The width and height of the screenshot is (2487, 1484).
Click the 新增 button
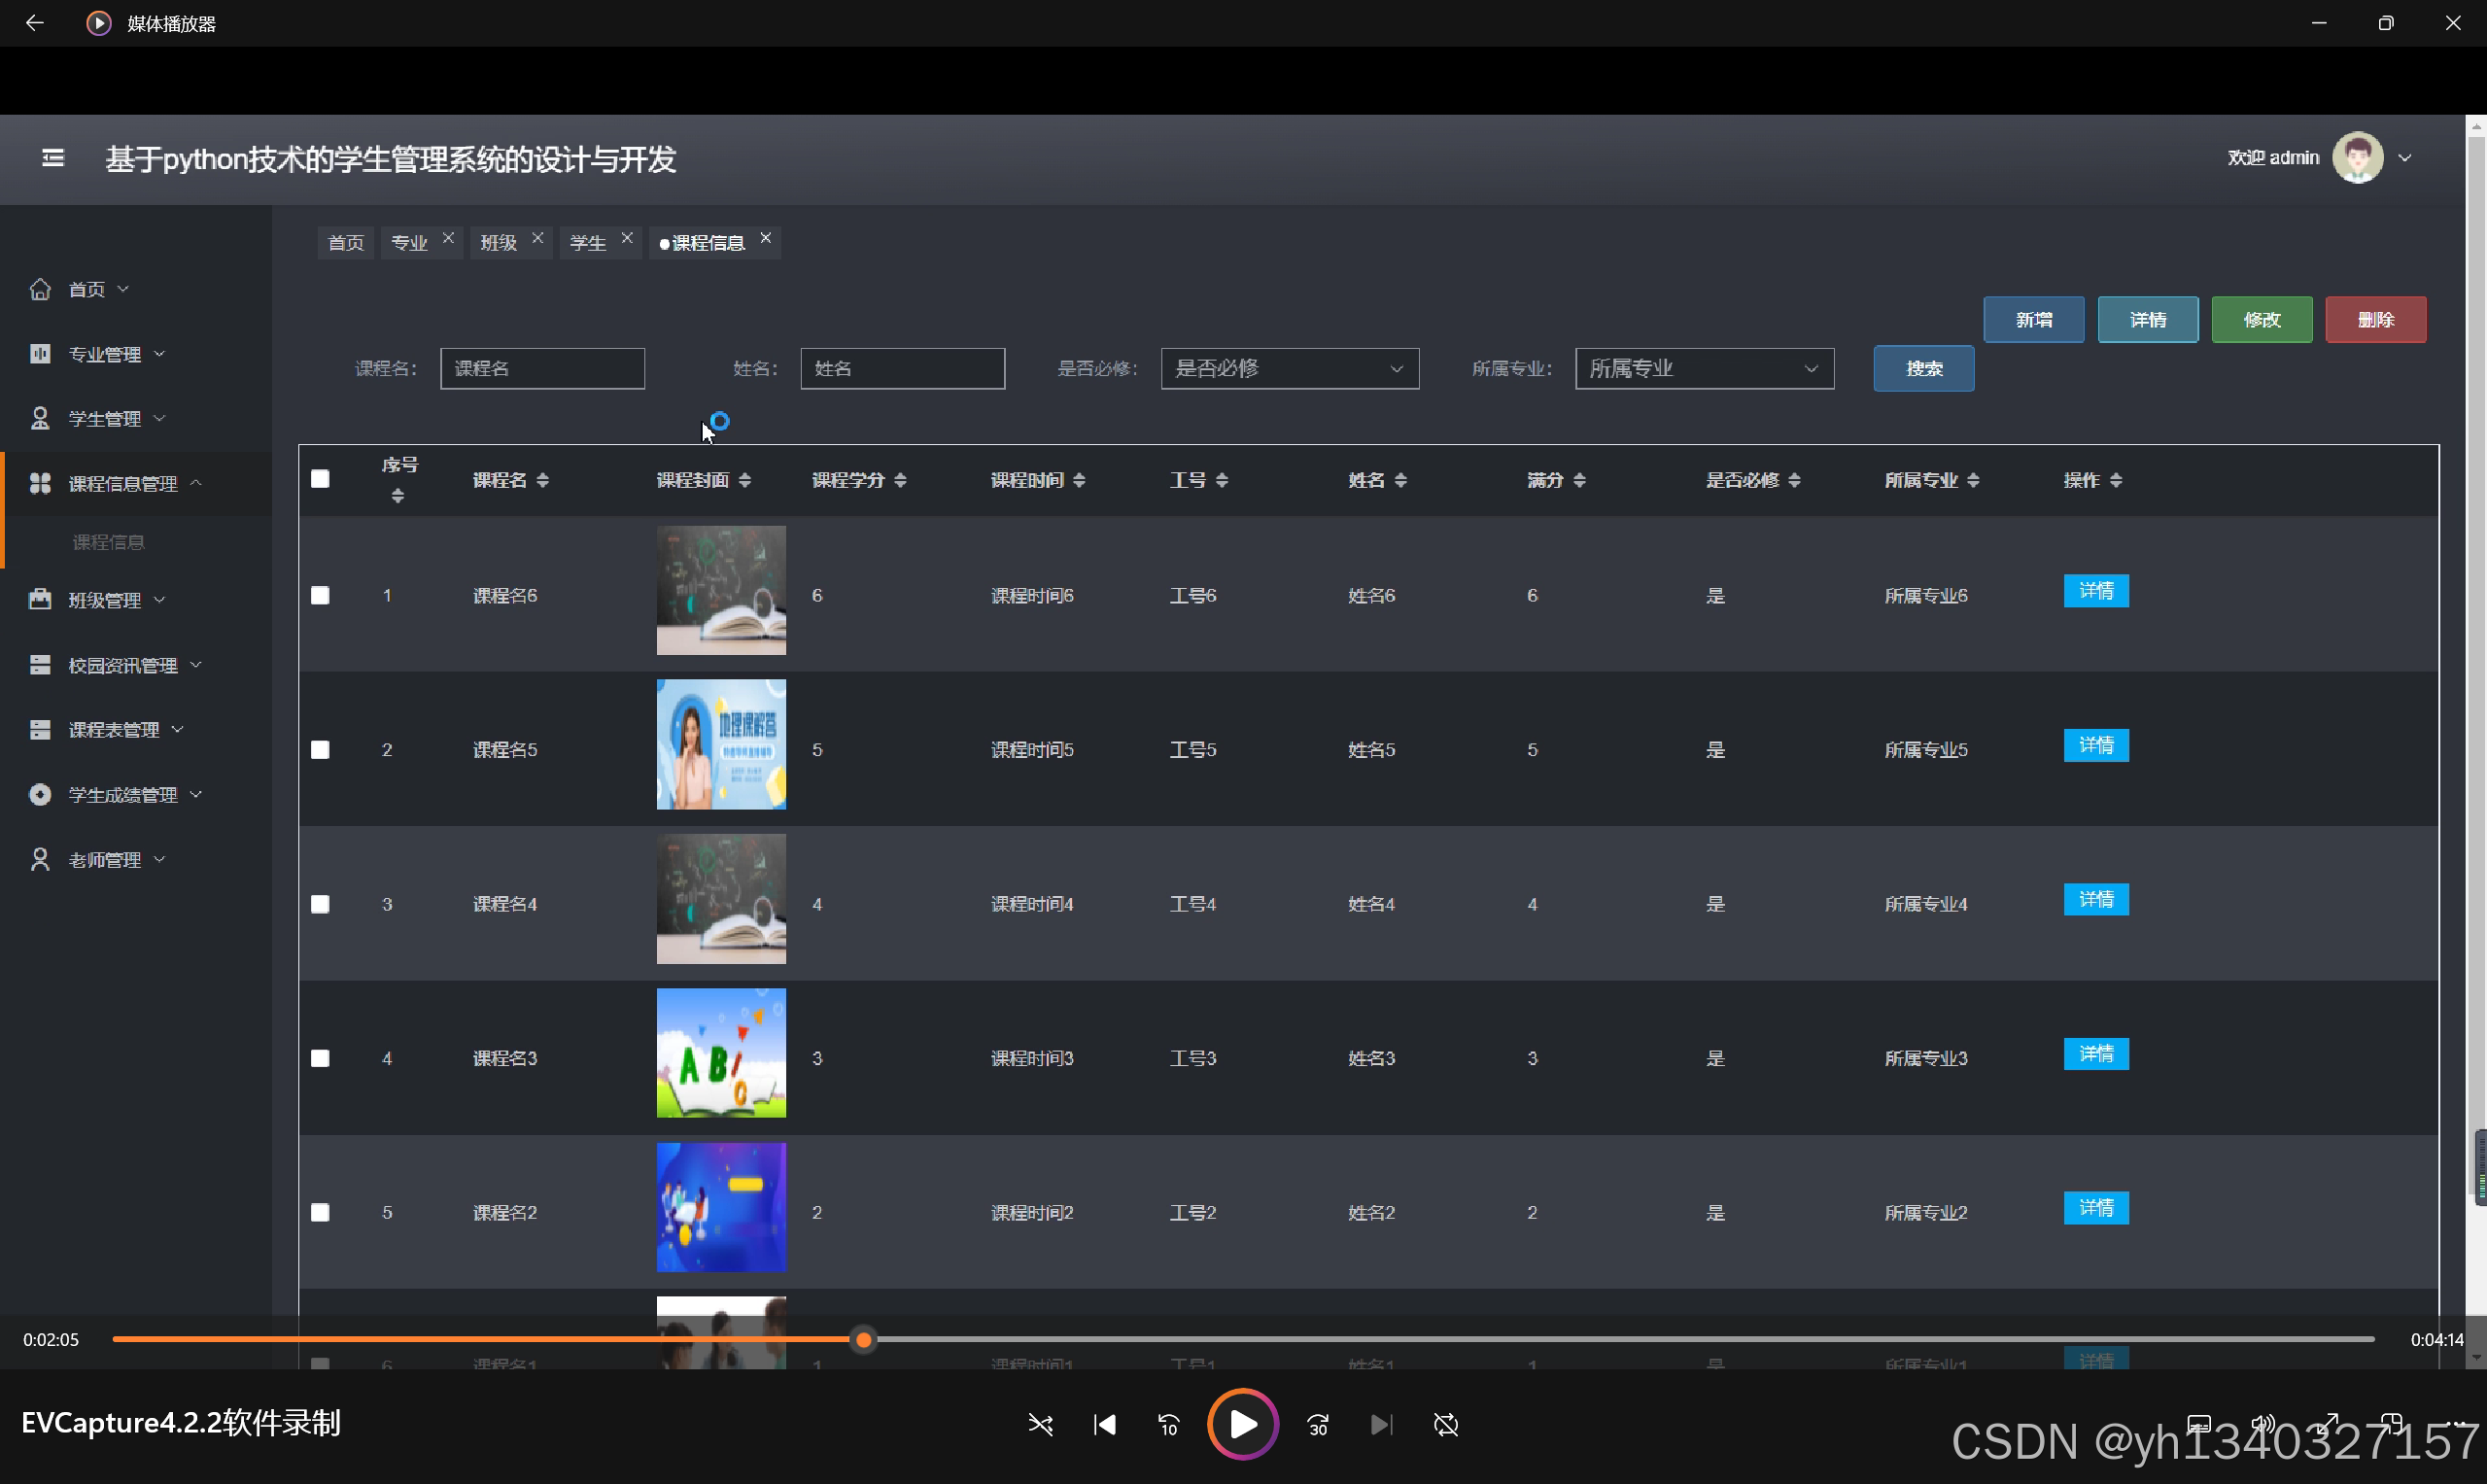click(x=2033, y=320)
